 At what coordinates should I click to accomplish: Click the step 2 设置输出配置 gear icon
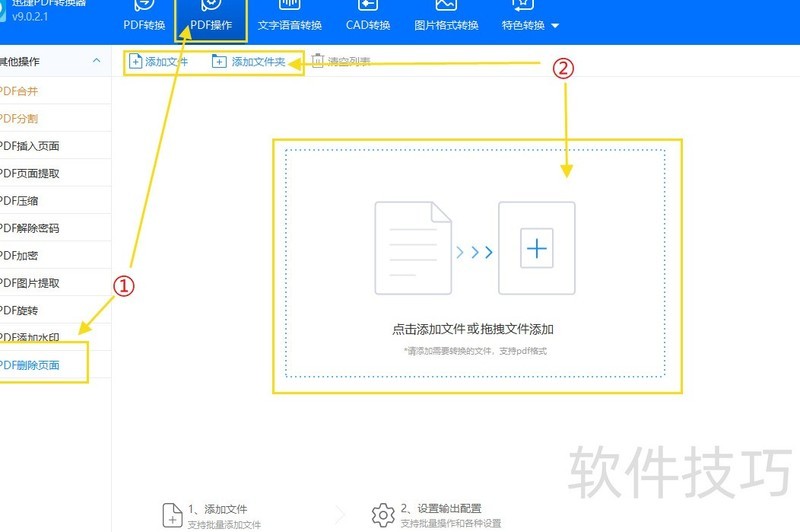click(x=383, y=515)
